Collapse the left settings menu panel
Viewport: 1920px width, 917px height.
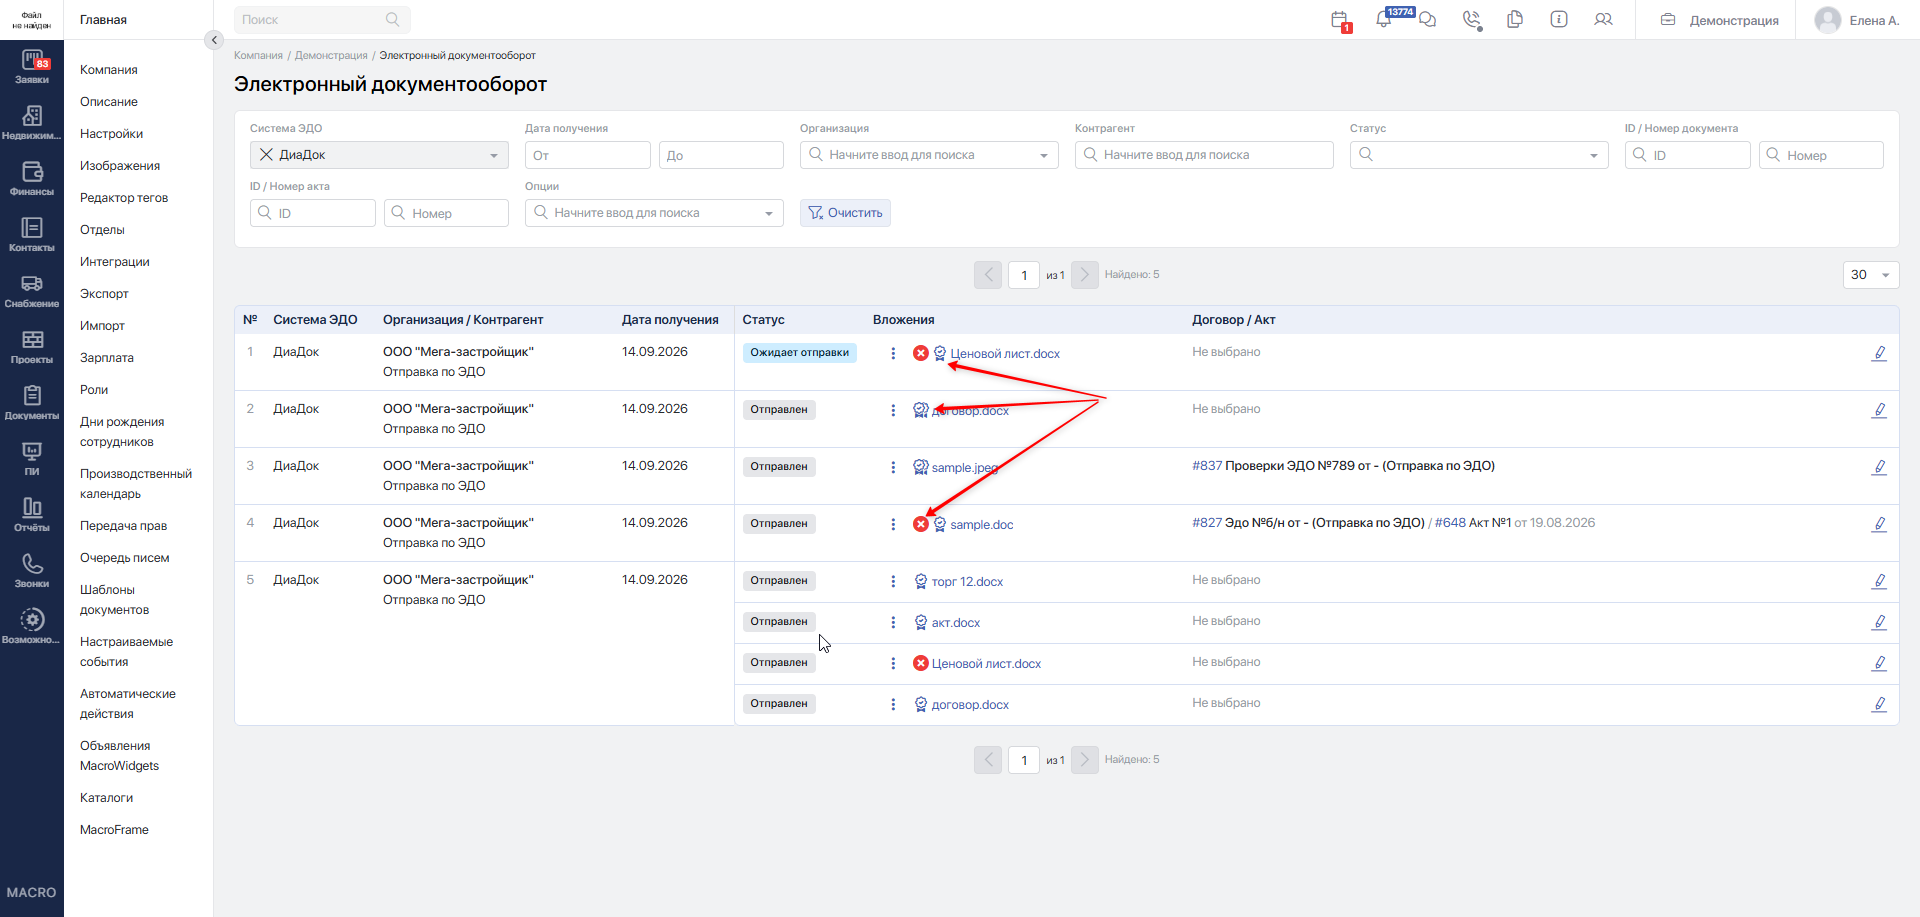[213, 40]
